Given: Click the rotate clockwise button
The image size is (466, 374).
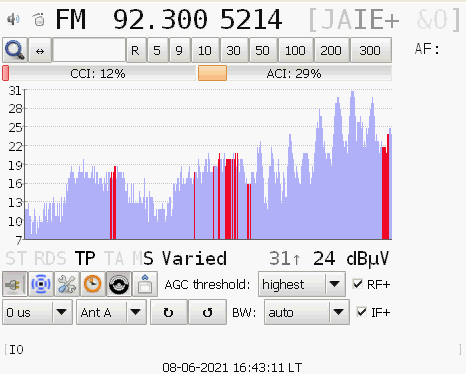Looking at the screenshot, I should tap(169, 312).
